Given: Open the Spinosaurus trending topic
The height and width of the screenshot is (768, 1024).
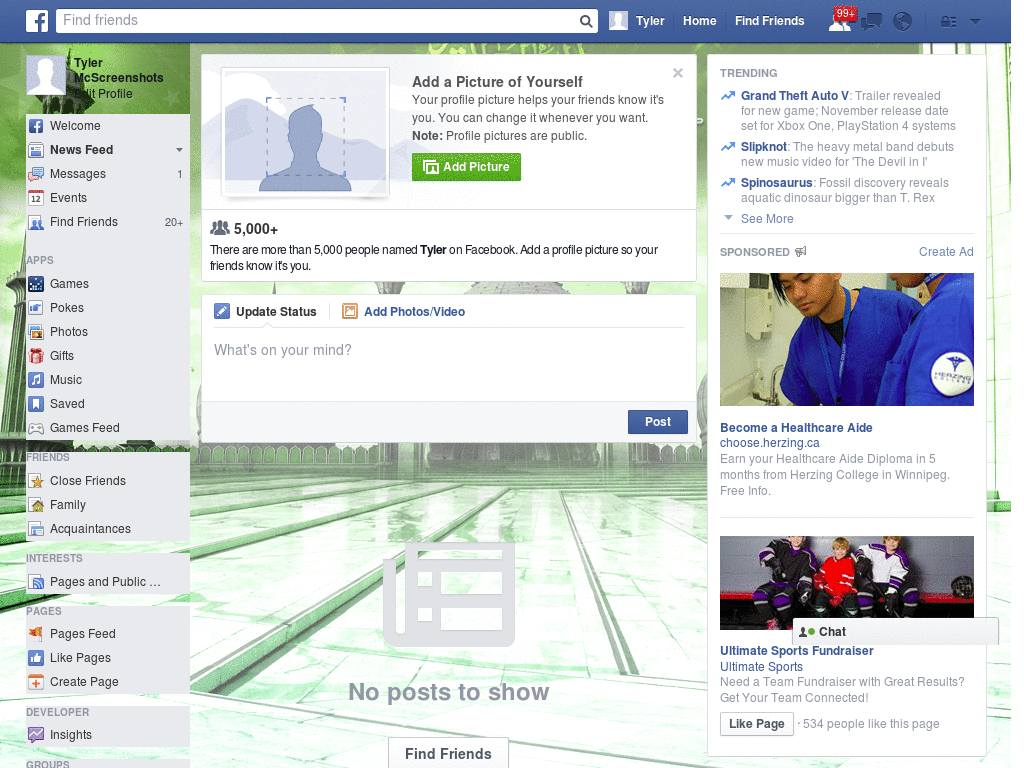Looking at the screenshot, I should pos(776,183).
